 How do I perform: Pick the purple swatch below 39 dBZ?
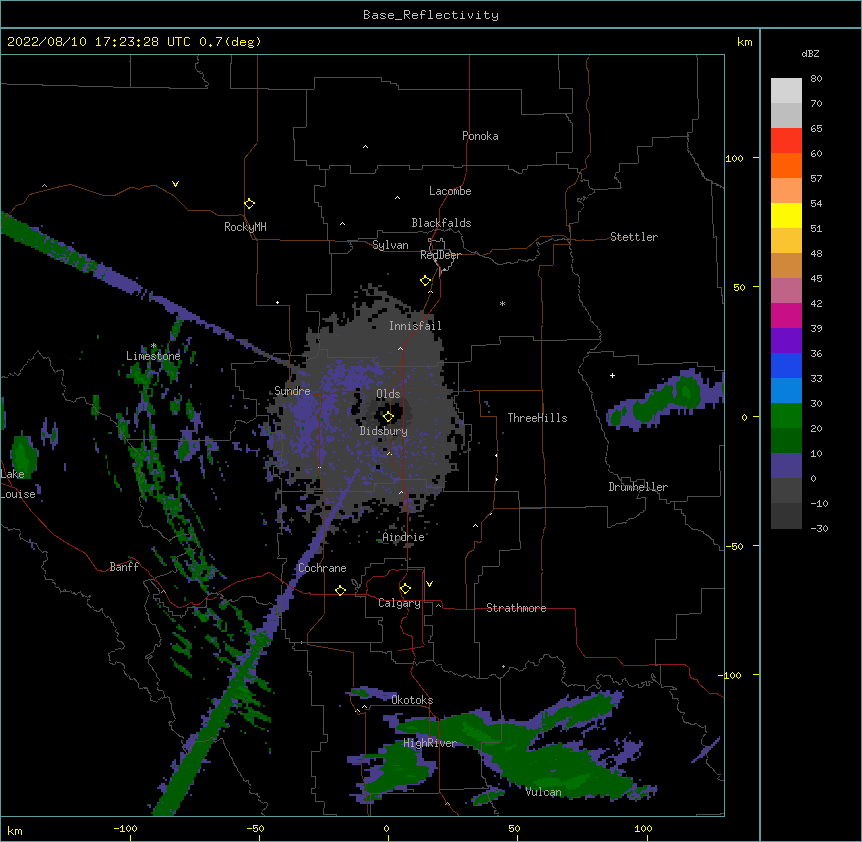coord(786,340)
